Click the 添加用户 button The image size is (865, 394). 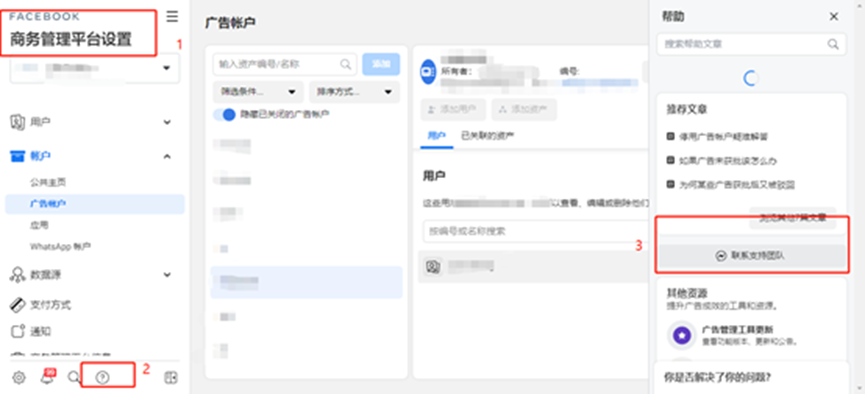click(453, 109)
